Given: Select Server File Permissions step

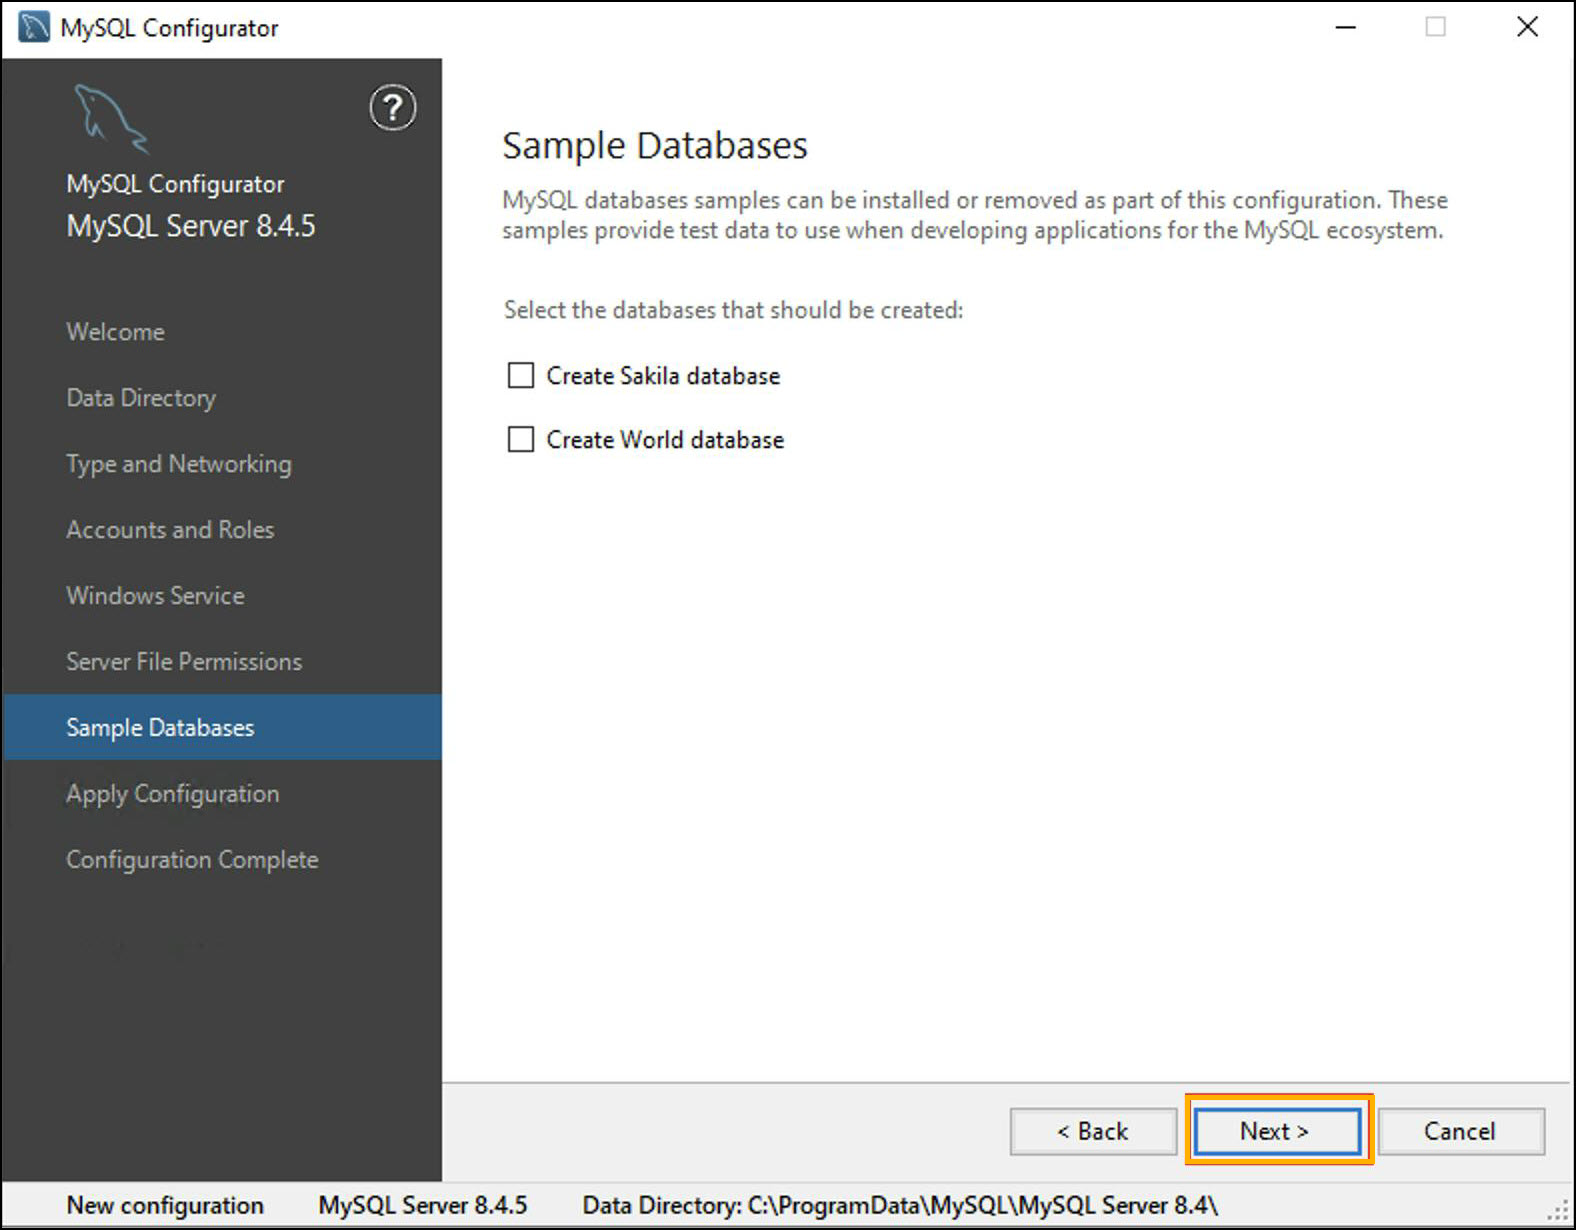Looking at the screenshot, I should [x=184, y=662].
